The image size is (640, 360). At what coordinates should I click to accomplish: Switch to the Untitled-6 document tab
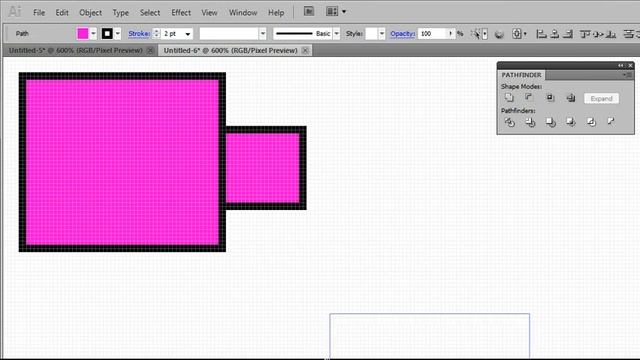click(x=230, y=51)
